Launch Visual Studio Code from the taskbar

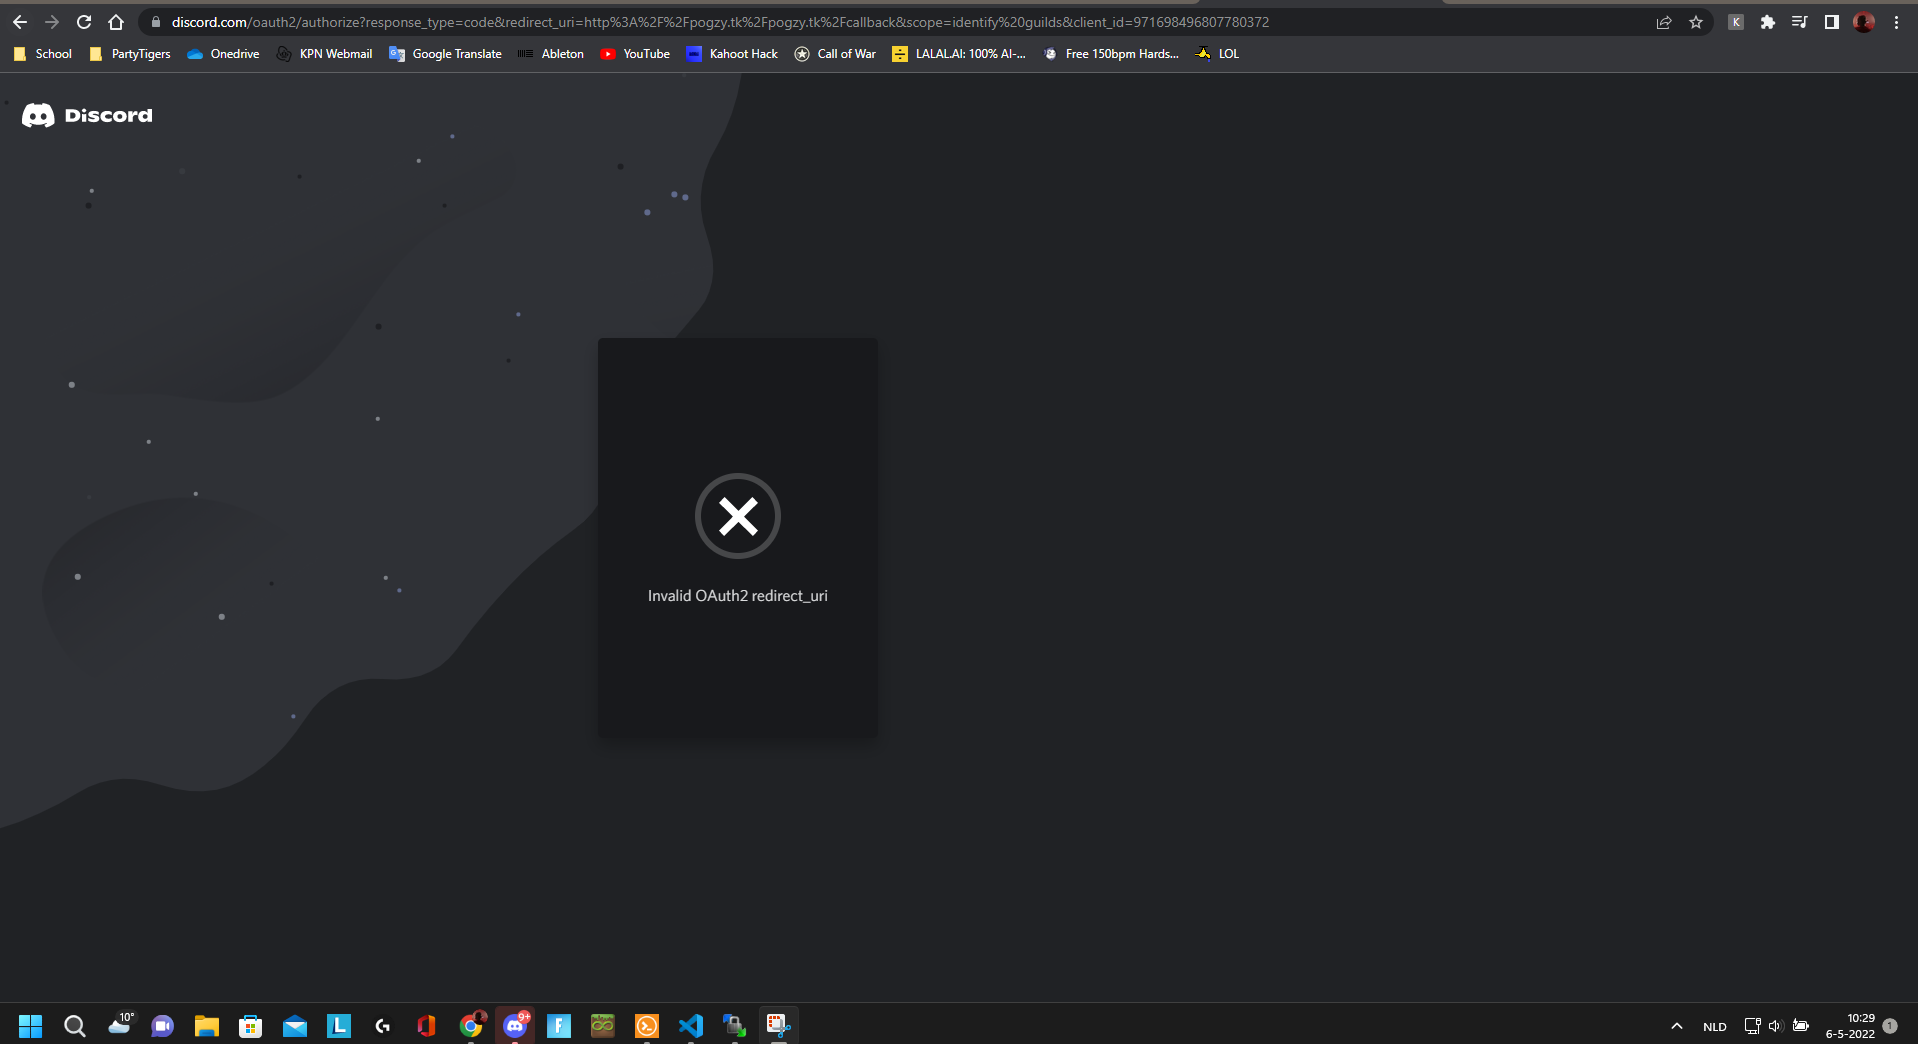coord(691,1025)
